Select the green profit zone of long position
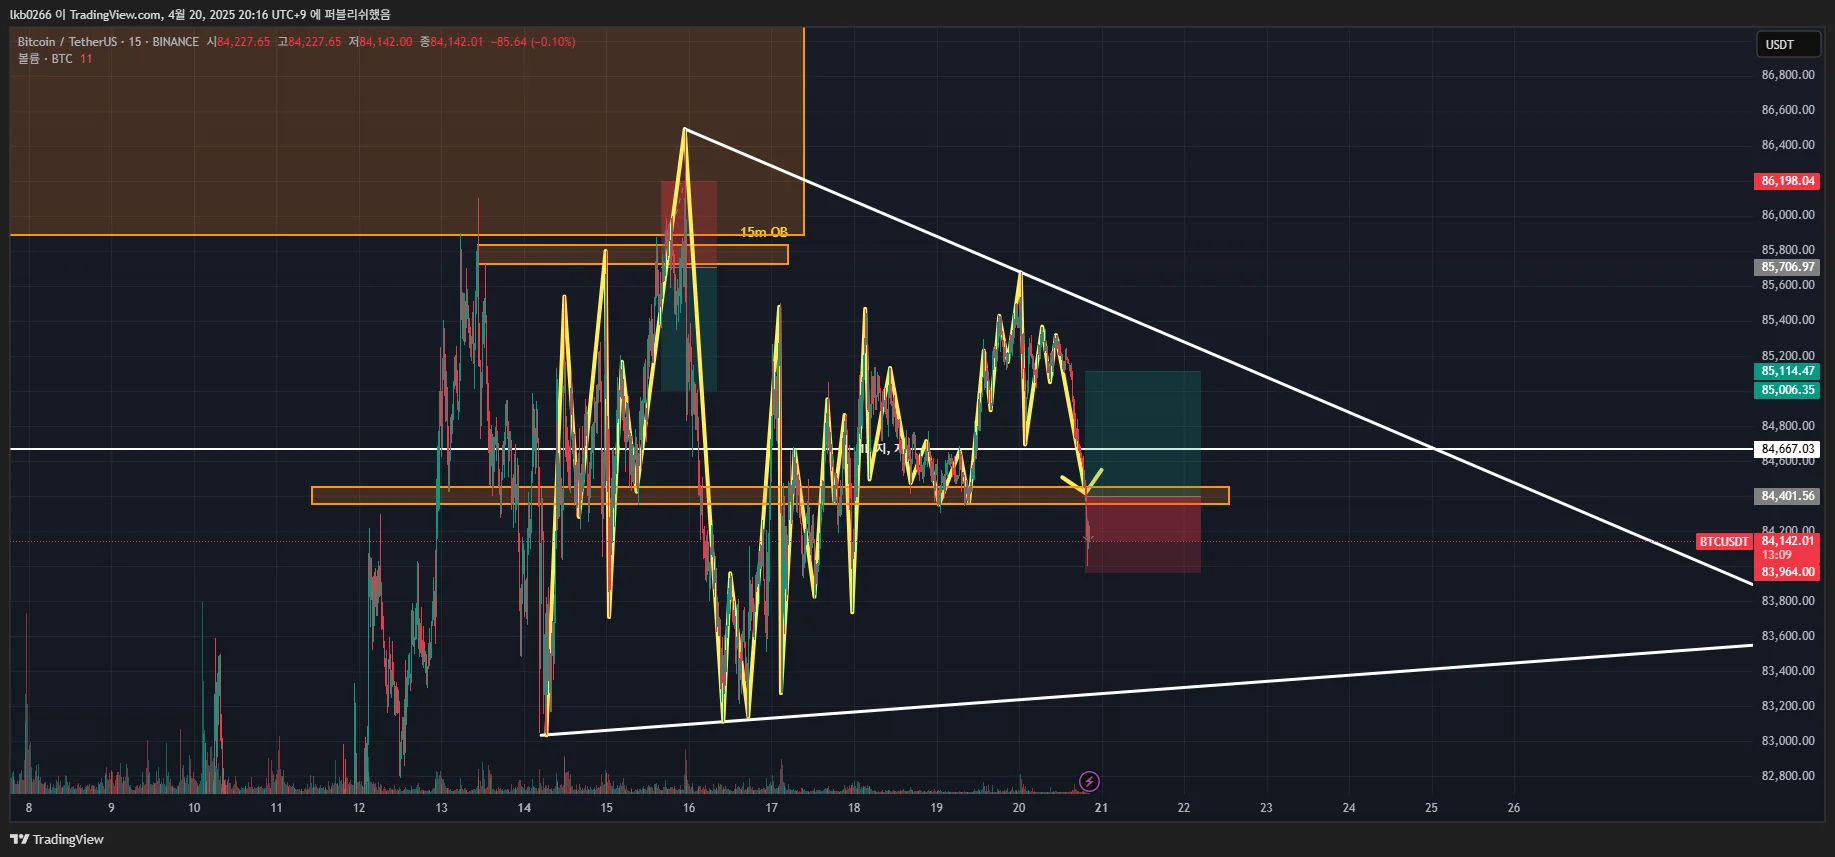Screen dimensions: 1835x857 coord(1143,433)
